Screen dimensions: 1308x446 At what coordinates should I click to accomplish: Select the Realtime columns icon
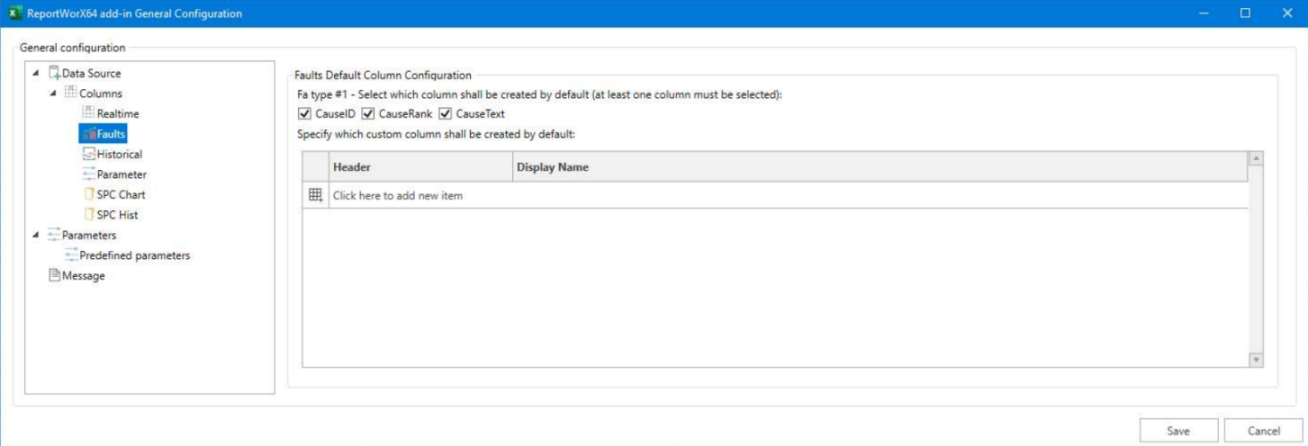(x=88, y=113)
